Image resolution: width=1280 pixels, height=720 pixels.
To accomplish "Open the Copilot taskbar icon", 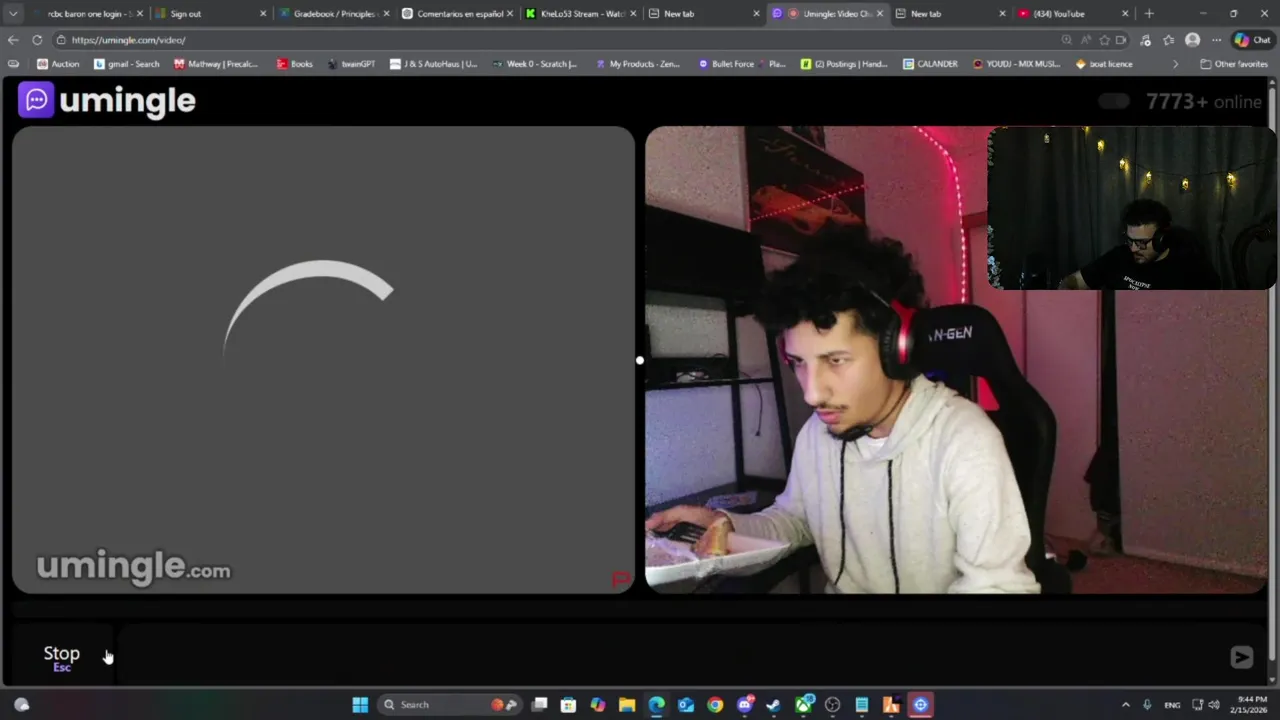I will click(x=598, y=705).
